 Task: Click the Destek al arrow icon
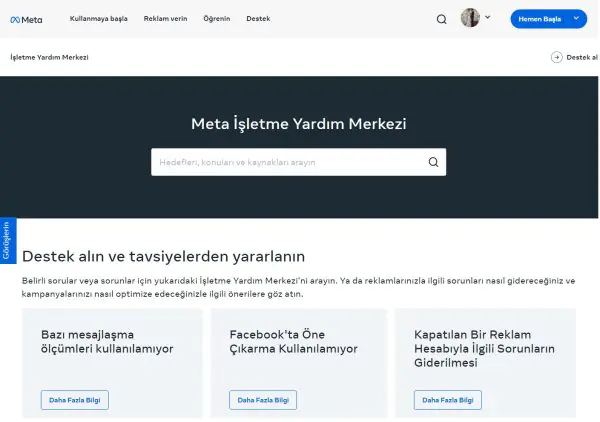(556, 57)
